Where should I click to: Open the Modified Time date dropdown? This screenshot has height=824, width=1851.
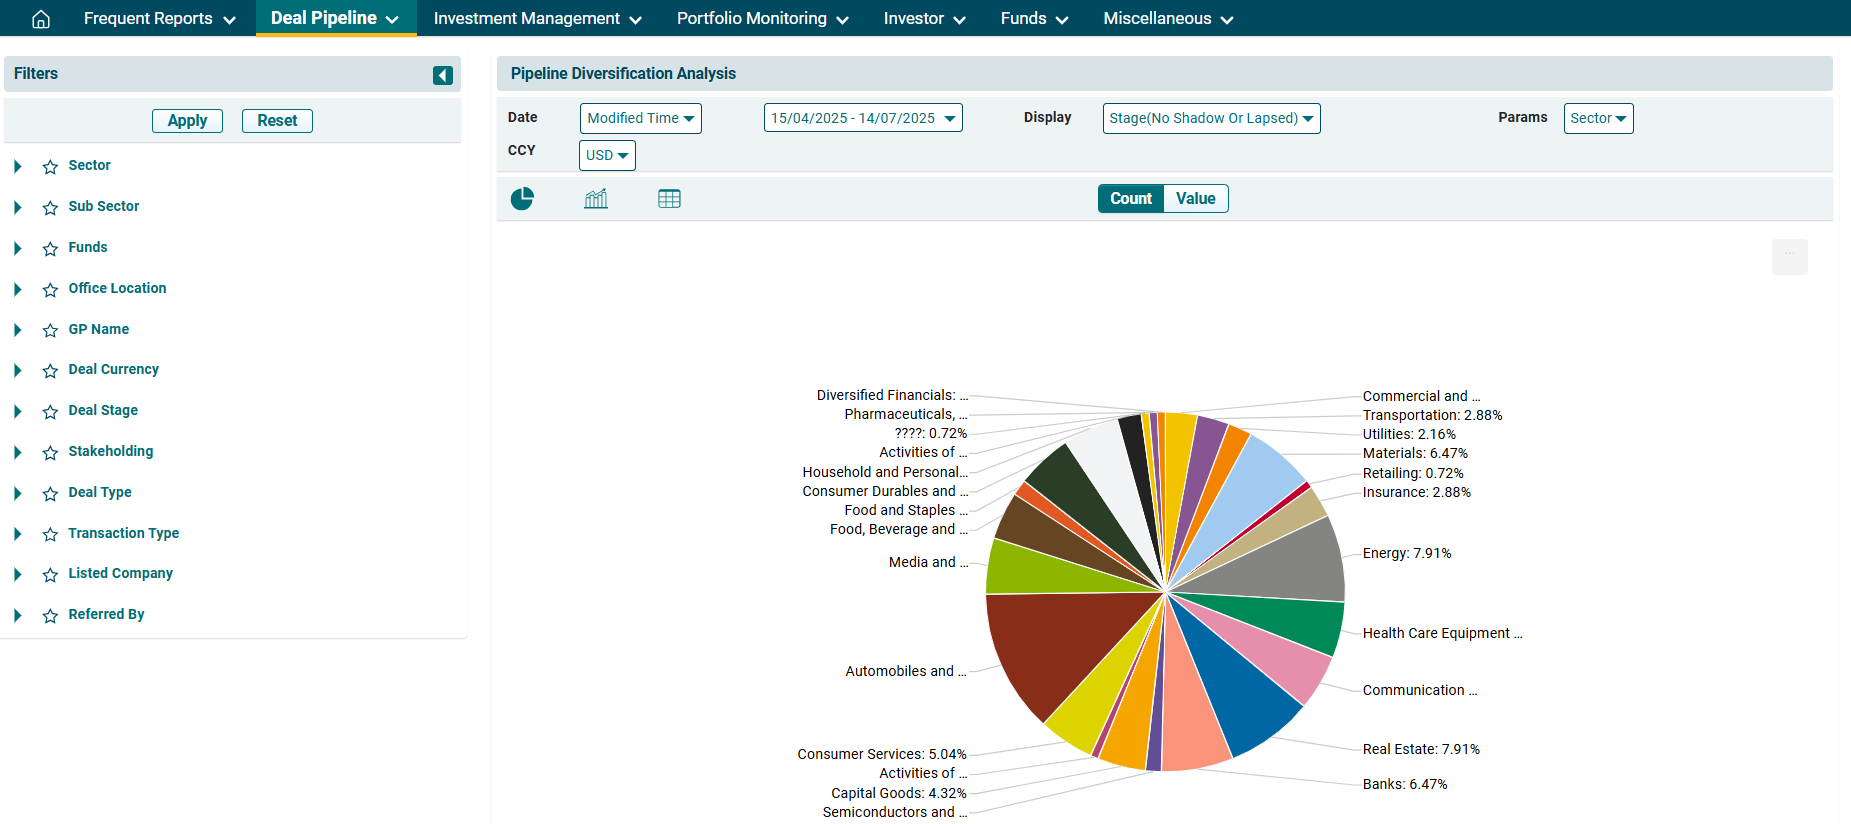tap(640, 118)
